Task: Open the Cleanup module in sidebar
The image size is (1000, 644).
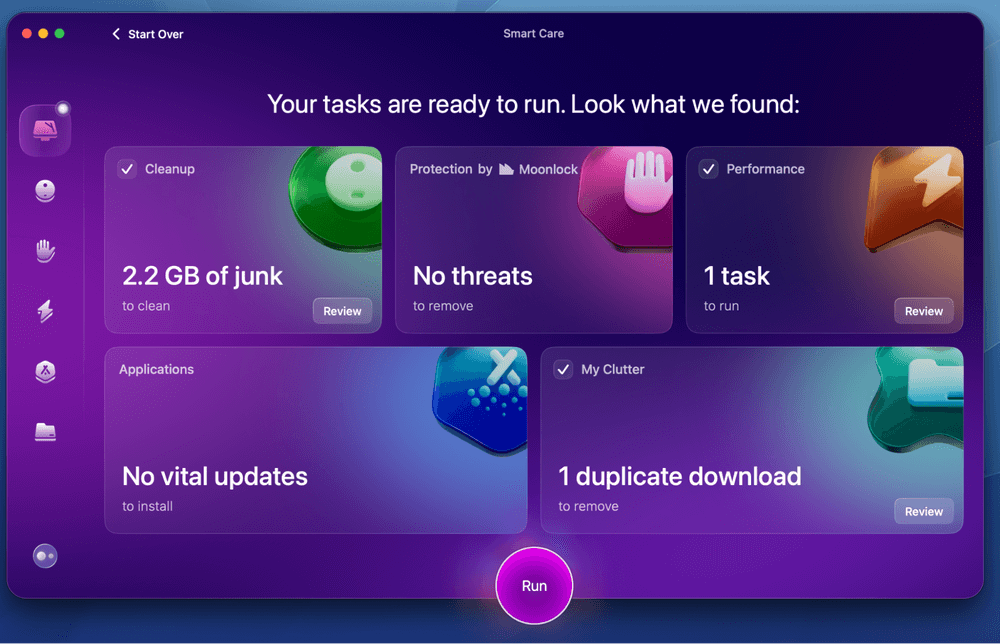Action: pyautogui.click(x=45, y=191)
